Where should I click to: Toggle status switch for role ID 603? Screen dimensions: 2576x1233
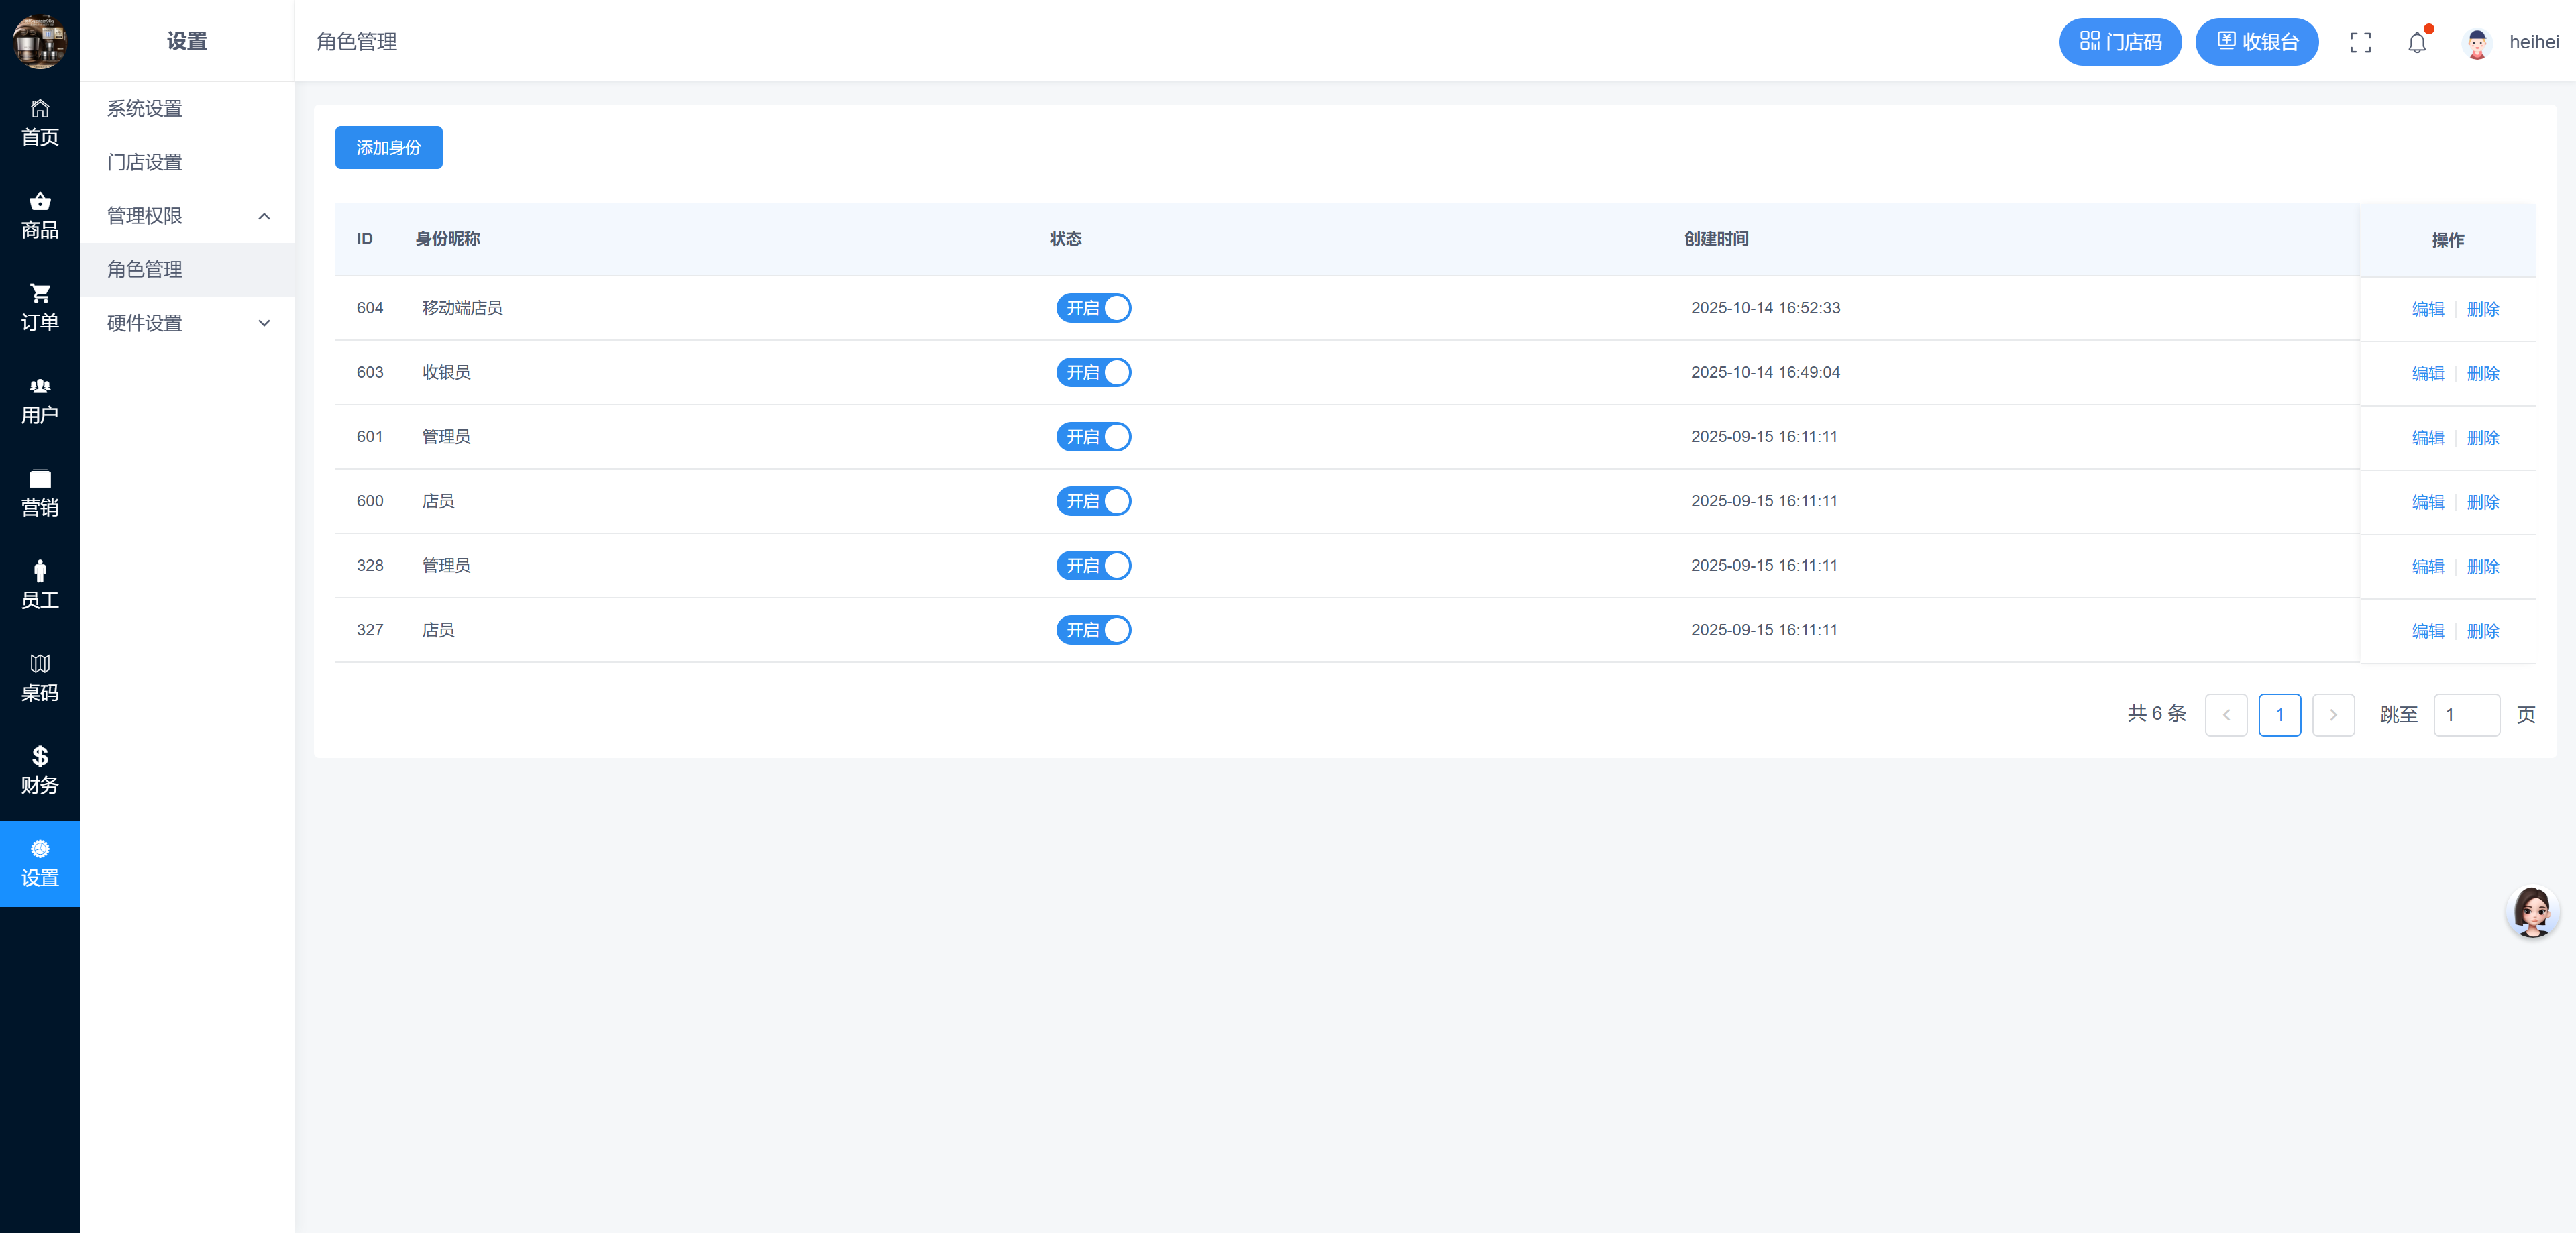[1093, 372]
